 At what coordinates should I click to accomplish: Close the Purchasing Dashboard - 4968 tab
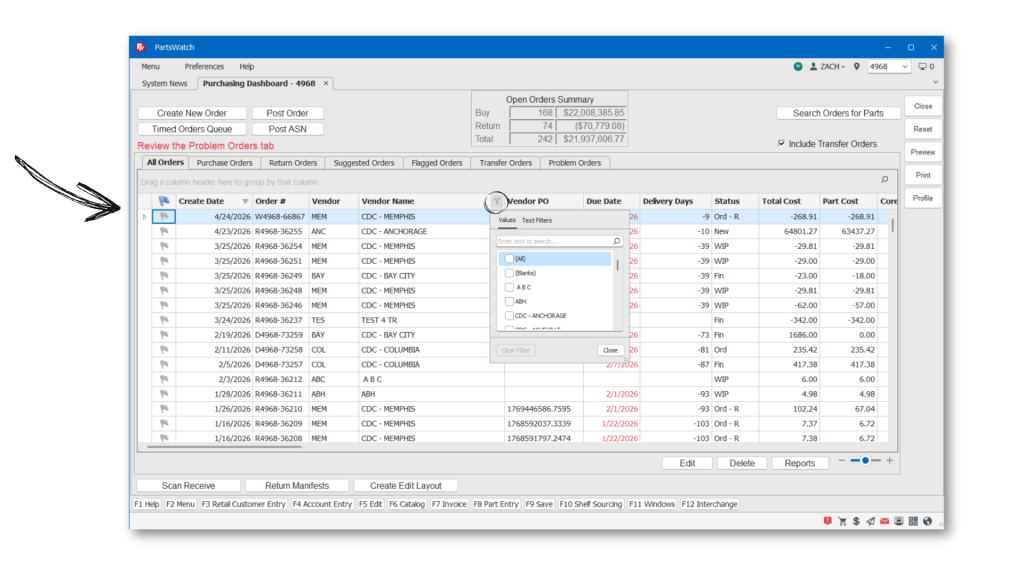pyautogui.click(x=326, y=83)
